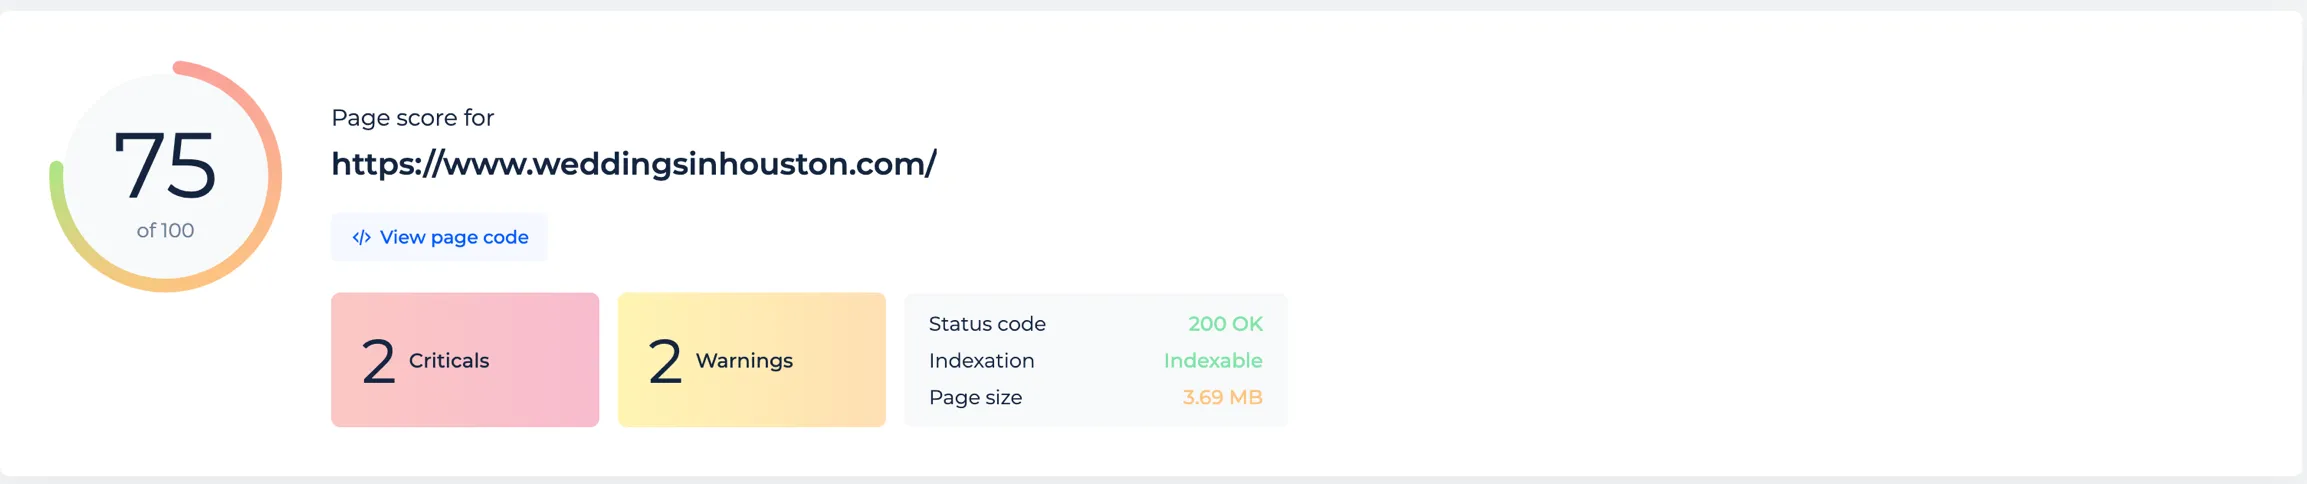Click the 200 OK status value
The height and width of the screenshot is (484, 2307).
(x=1225, y=324)
